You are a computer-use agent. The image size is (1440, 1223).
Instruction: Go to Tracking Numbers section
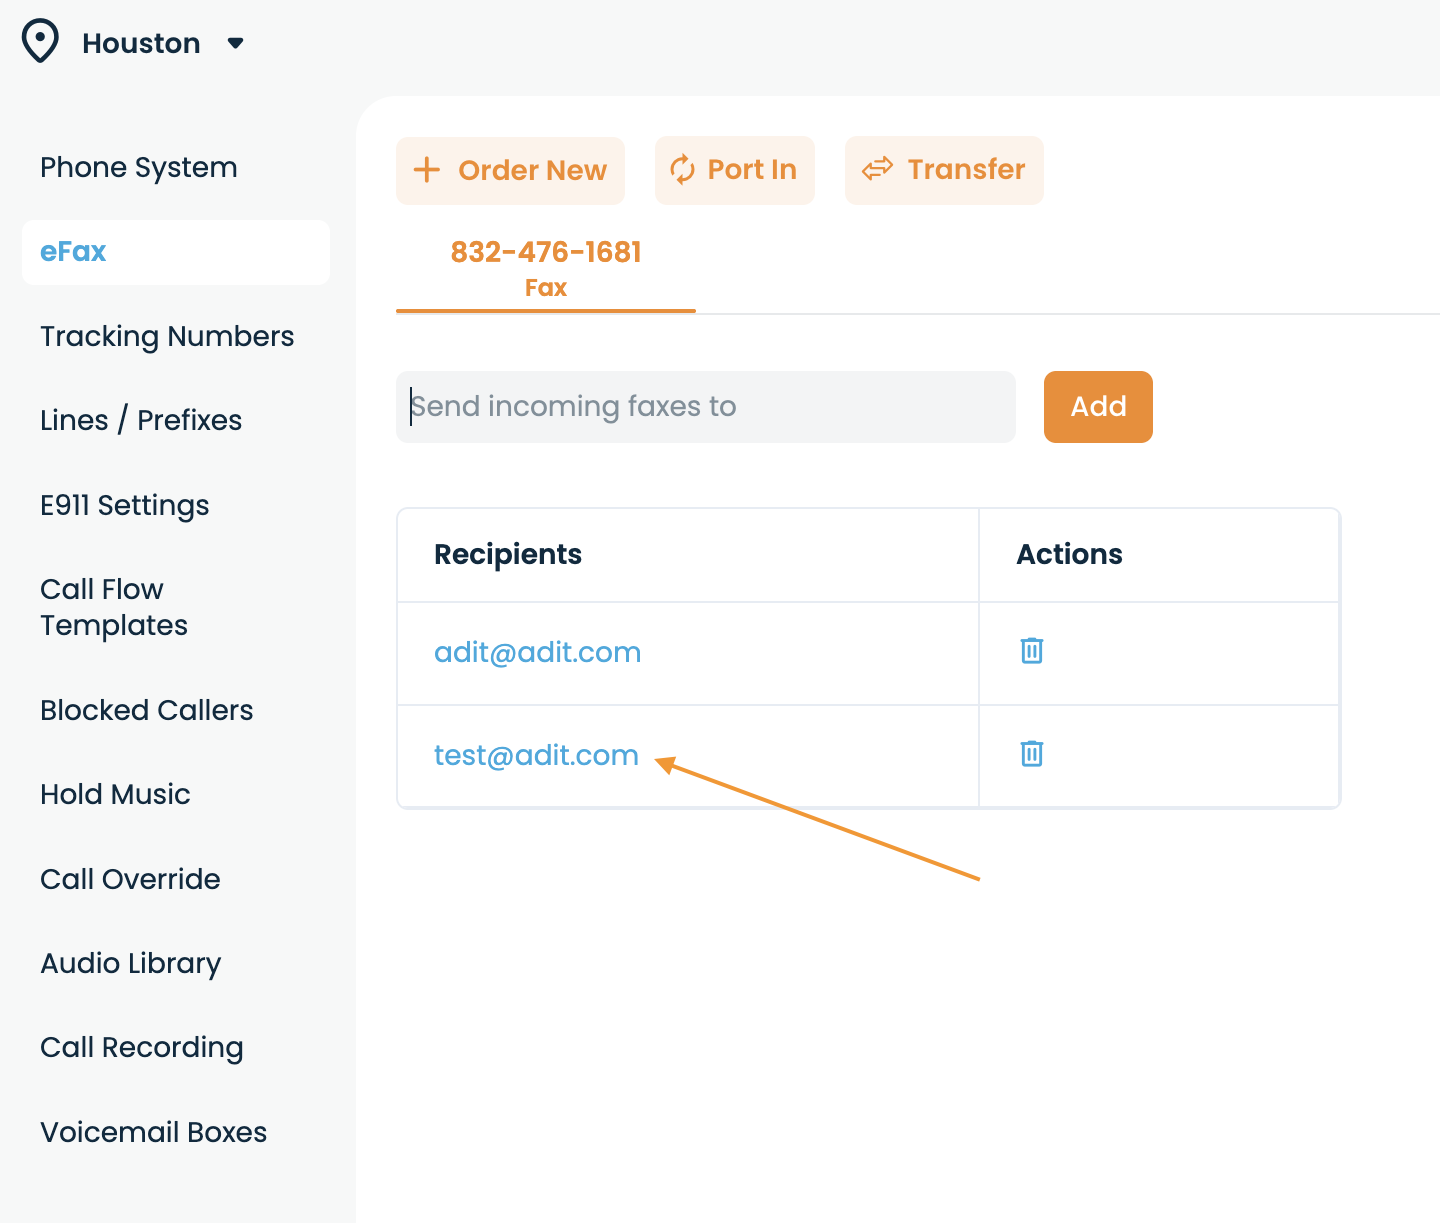[x=167, y=336]
